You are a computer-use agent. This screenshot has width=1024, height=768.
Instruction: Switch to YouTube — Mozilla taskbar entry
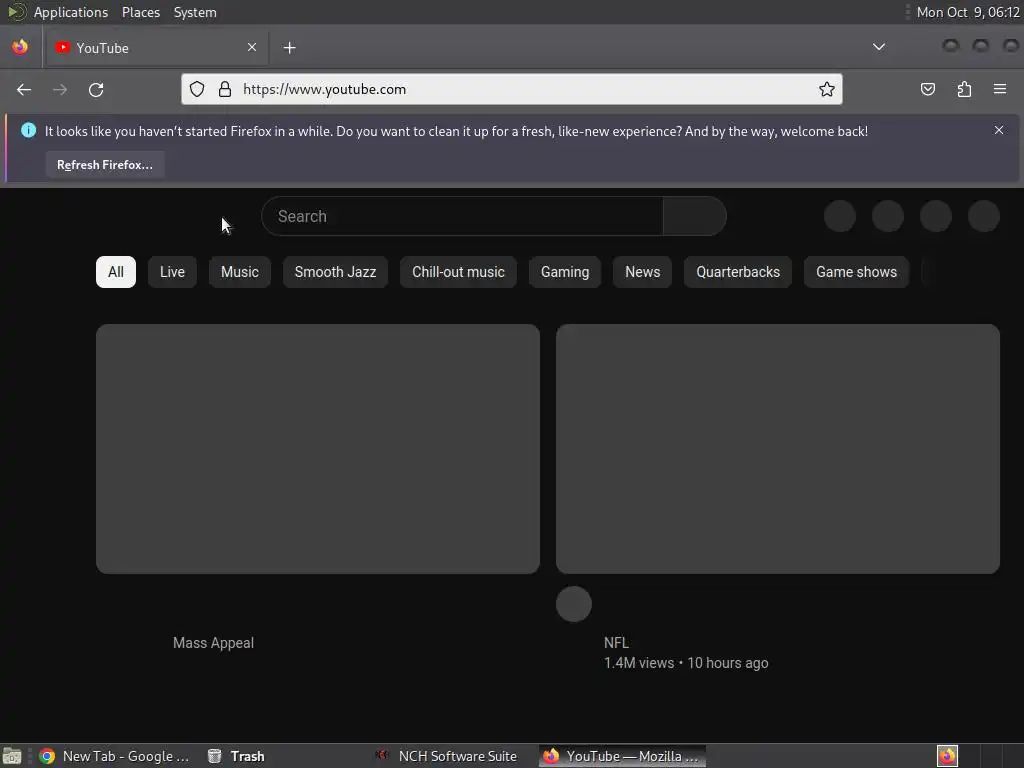click(622, 756)
